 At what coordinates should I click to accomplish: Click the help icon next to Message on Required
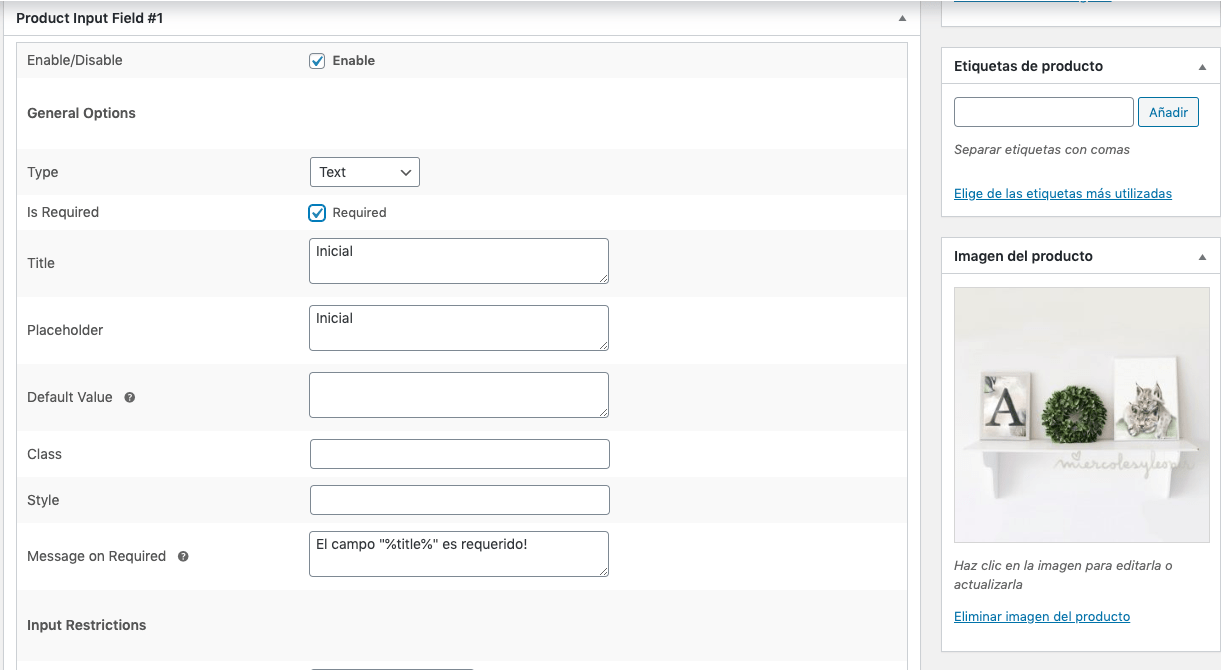pyautogui.click(x=183, y=556)
